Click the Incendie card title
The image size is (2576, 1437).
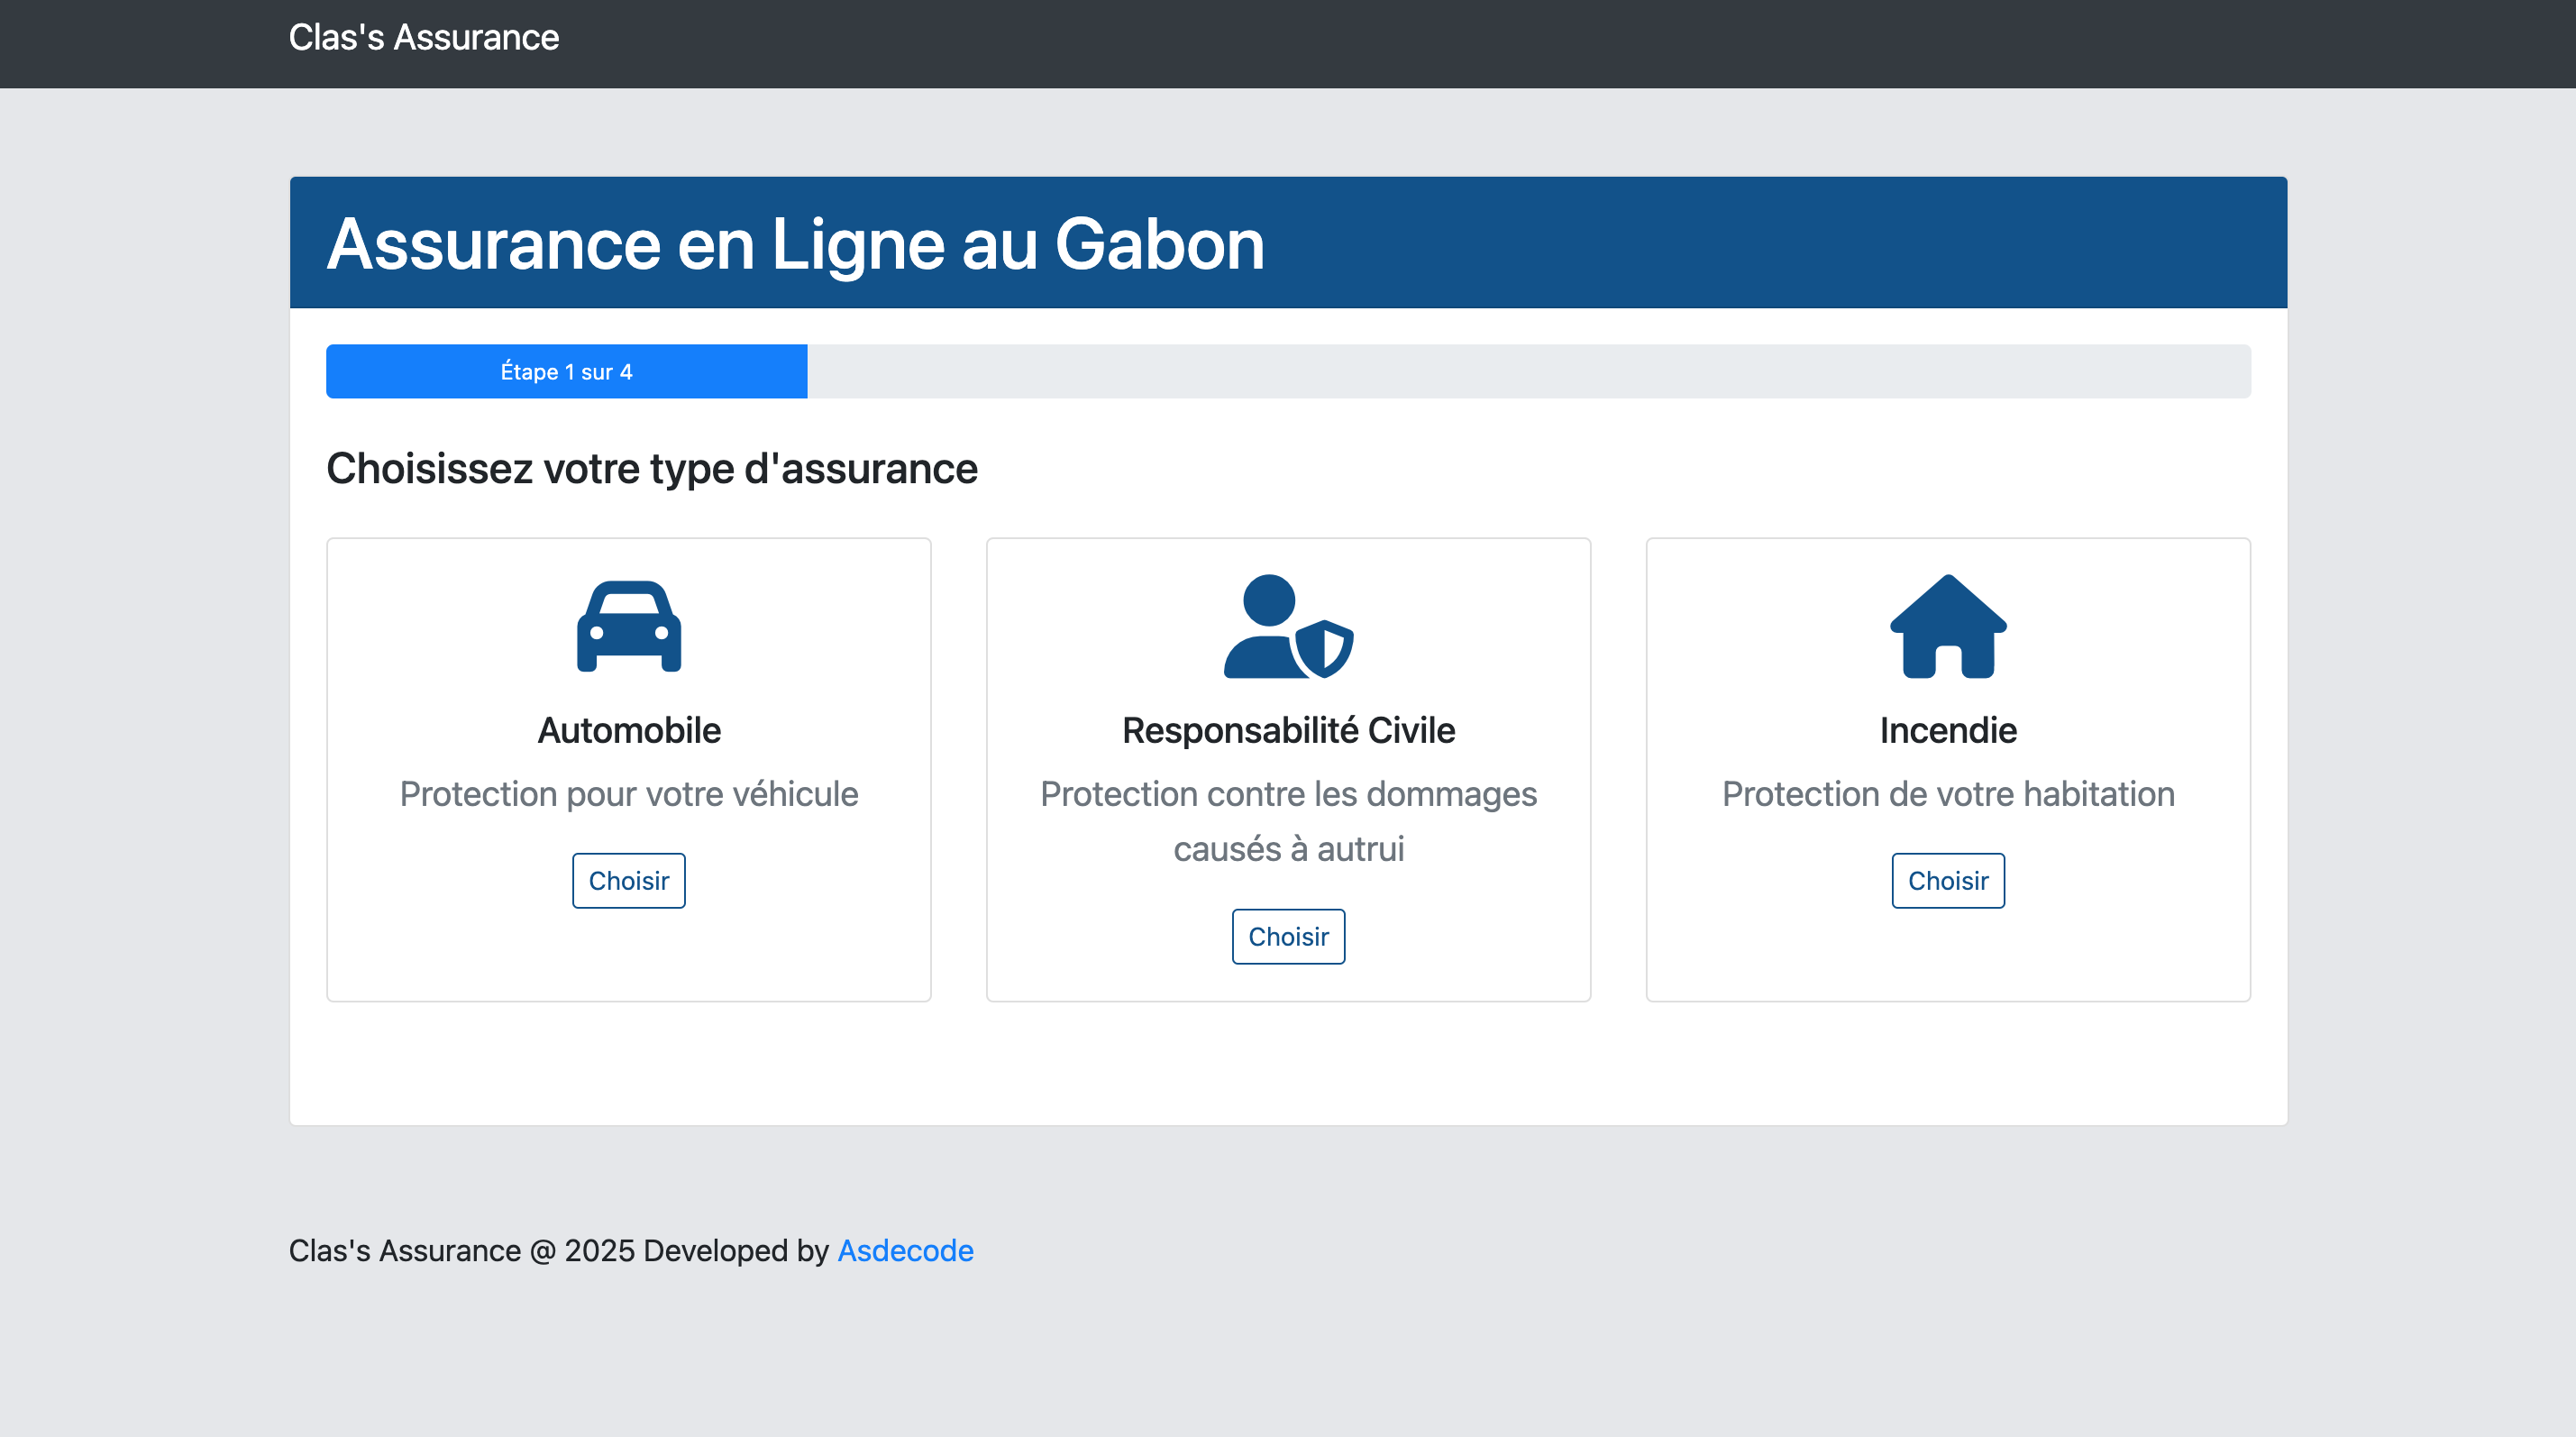pyautogui.click(x=1947, y=730)
